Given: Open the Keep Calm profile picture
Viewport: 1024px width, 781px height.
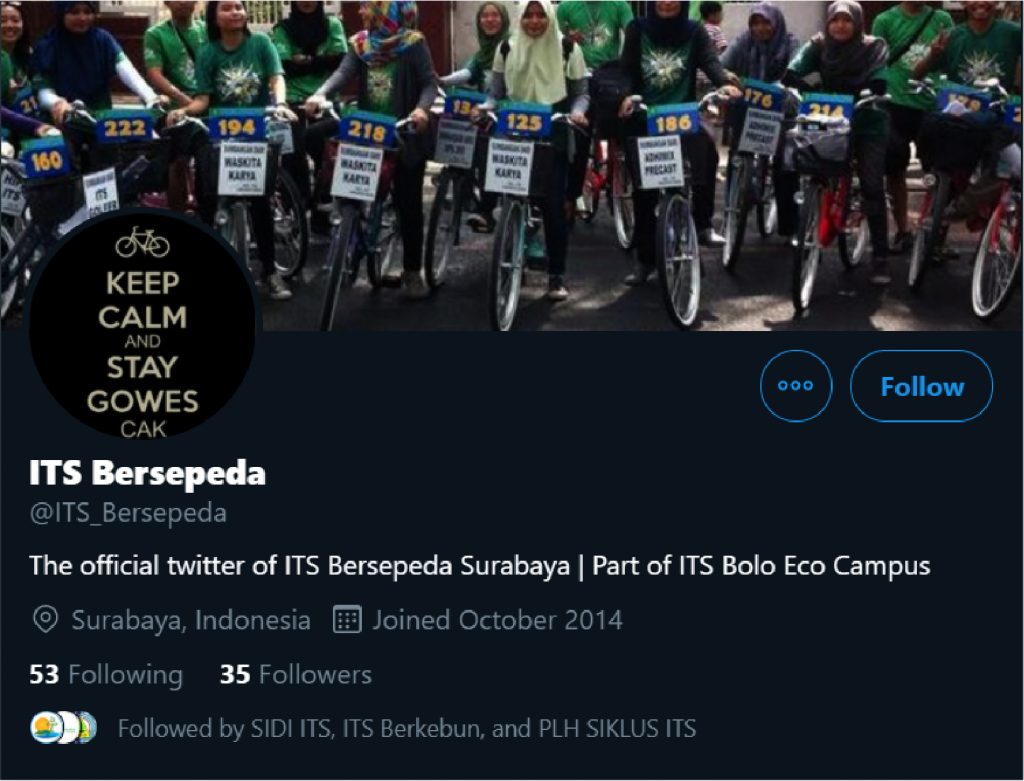Looking at the screenshot, I should [142, 325].
